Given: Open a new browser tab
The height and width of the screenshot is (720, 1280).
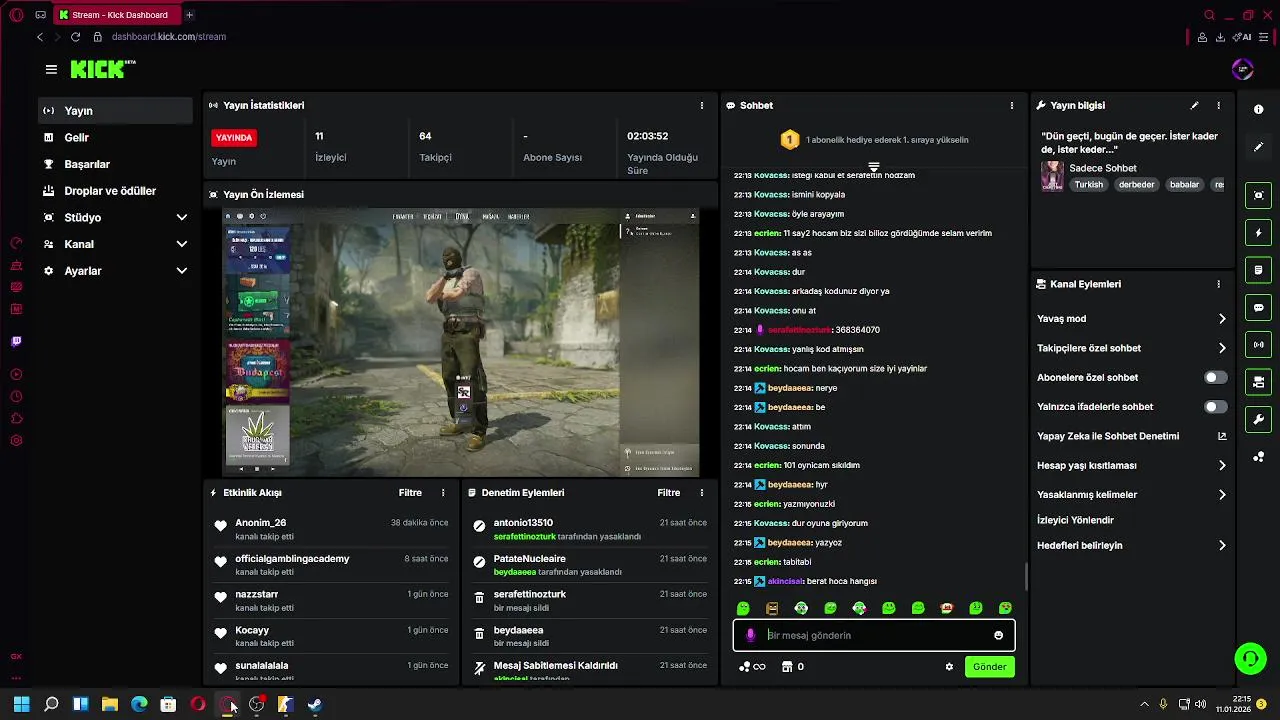Looking at the screenshot, I should coord(189,15).
